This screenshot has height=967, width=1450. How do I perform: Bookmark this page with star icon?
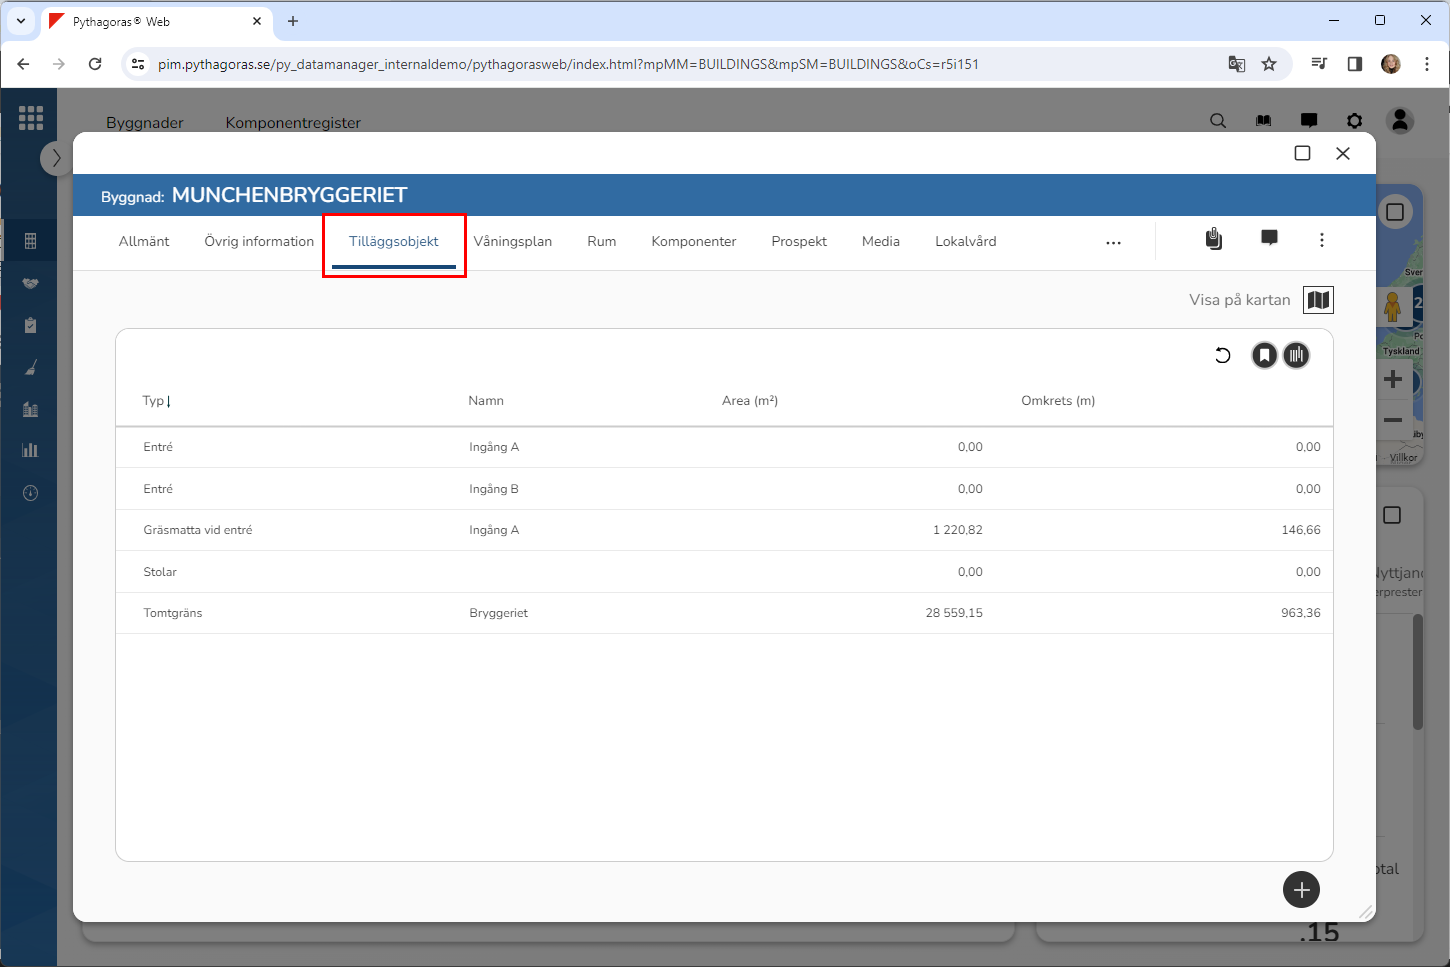(x=1269, y=64)
